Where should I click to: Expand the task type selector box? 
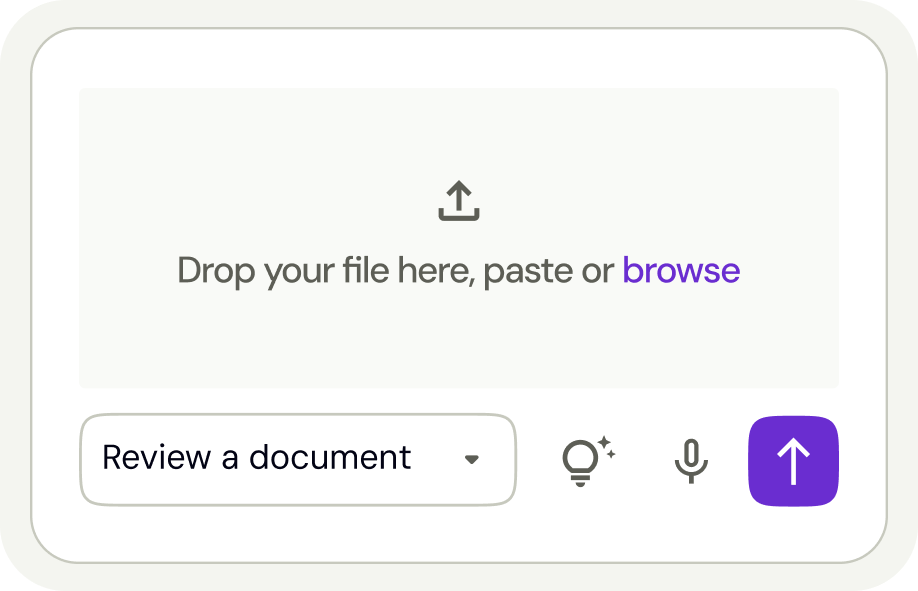point(297,459)
